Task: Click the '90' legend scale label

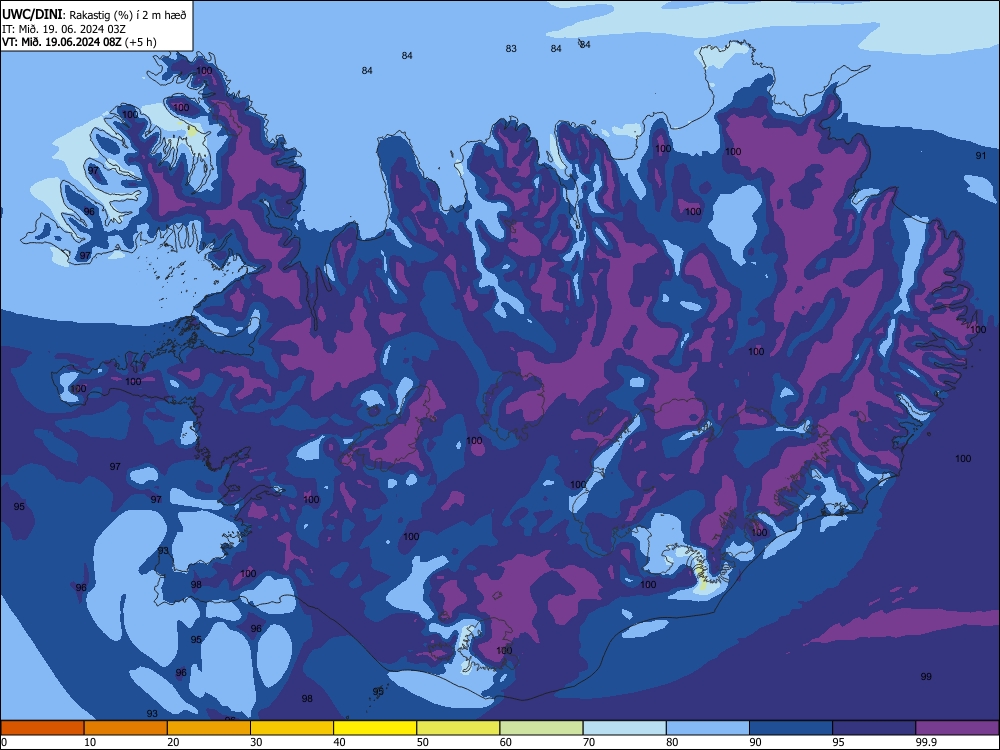Action: (x=755, y=742)
